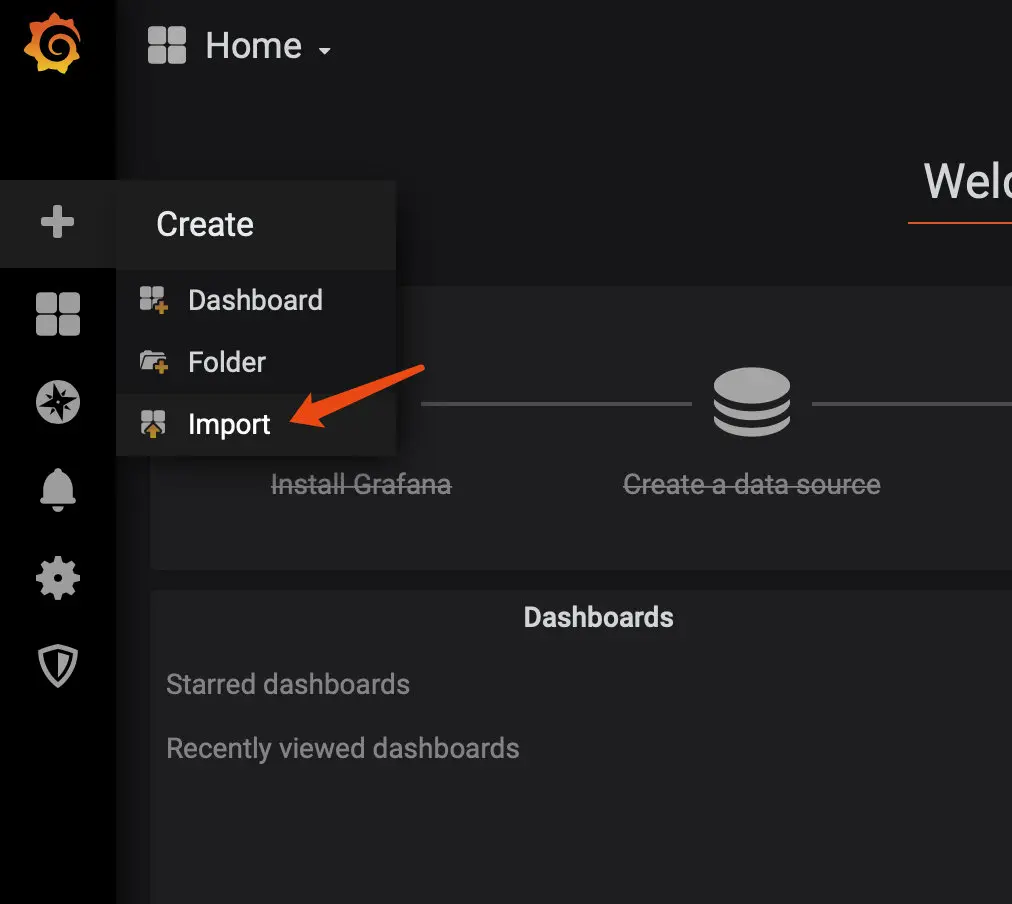This screenshot has width=1012, height=904.
Task: Click the data source database icon
Action: [752, 401]
